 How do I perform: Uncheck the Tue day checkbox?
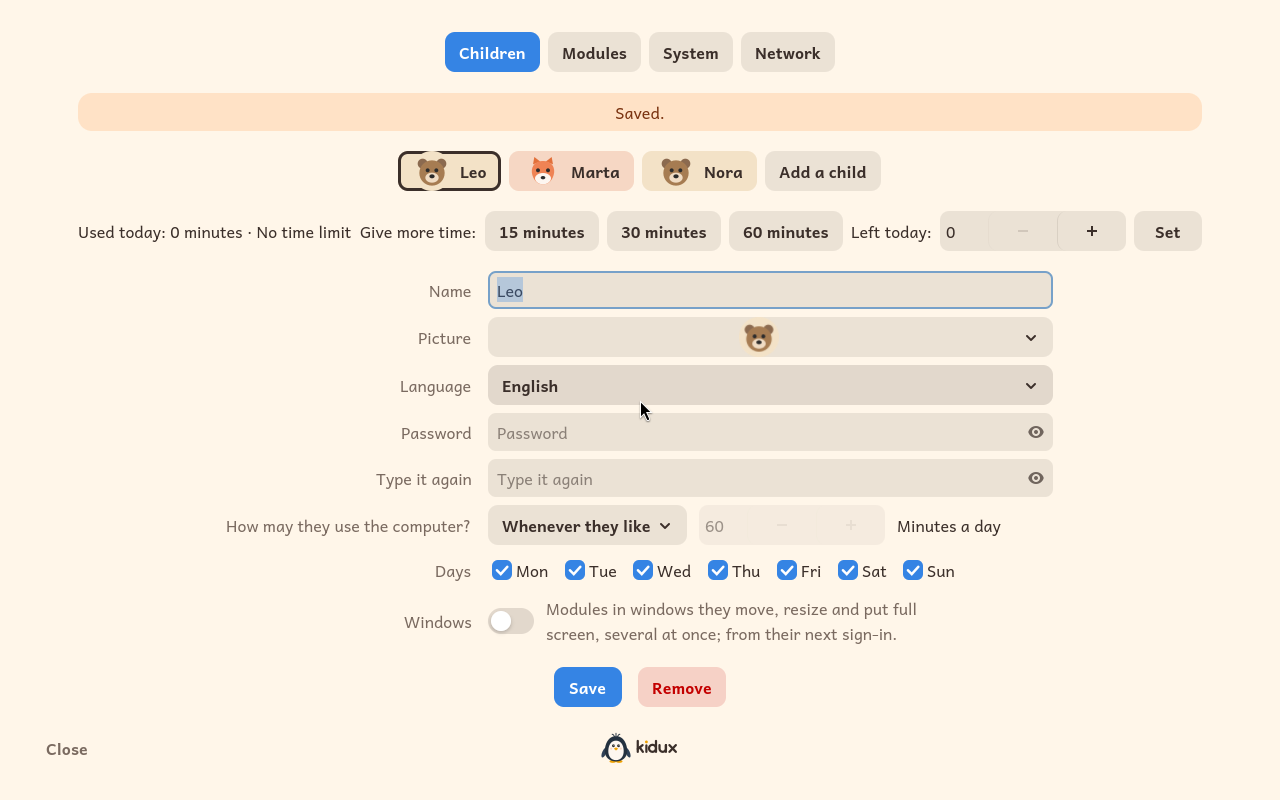coord(575,570)
